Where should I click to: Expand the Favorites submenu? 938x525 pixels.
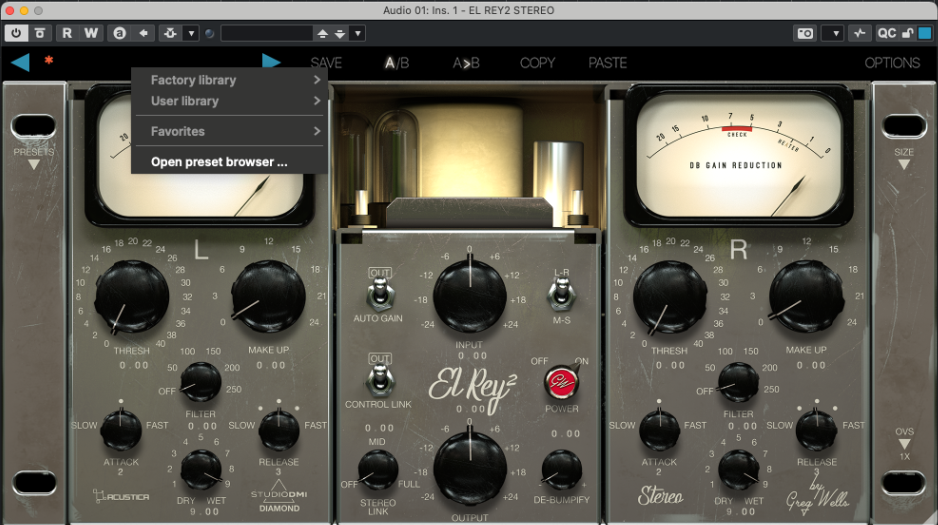[x=230, y=131]
